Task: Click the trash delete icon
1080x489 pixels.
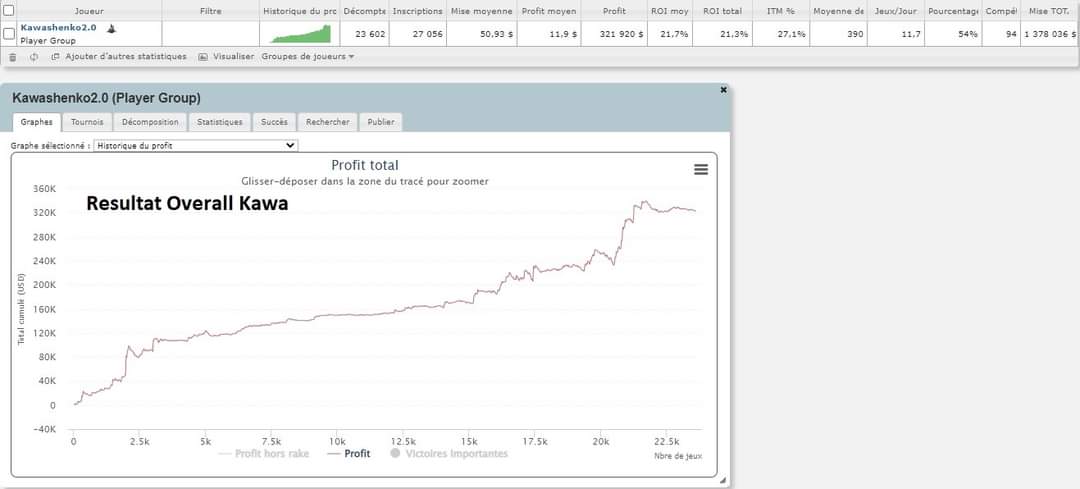Action: [x=13, y=57]
